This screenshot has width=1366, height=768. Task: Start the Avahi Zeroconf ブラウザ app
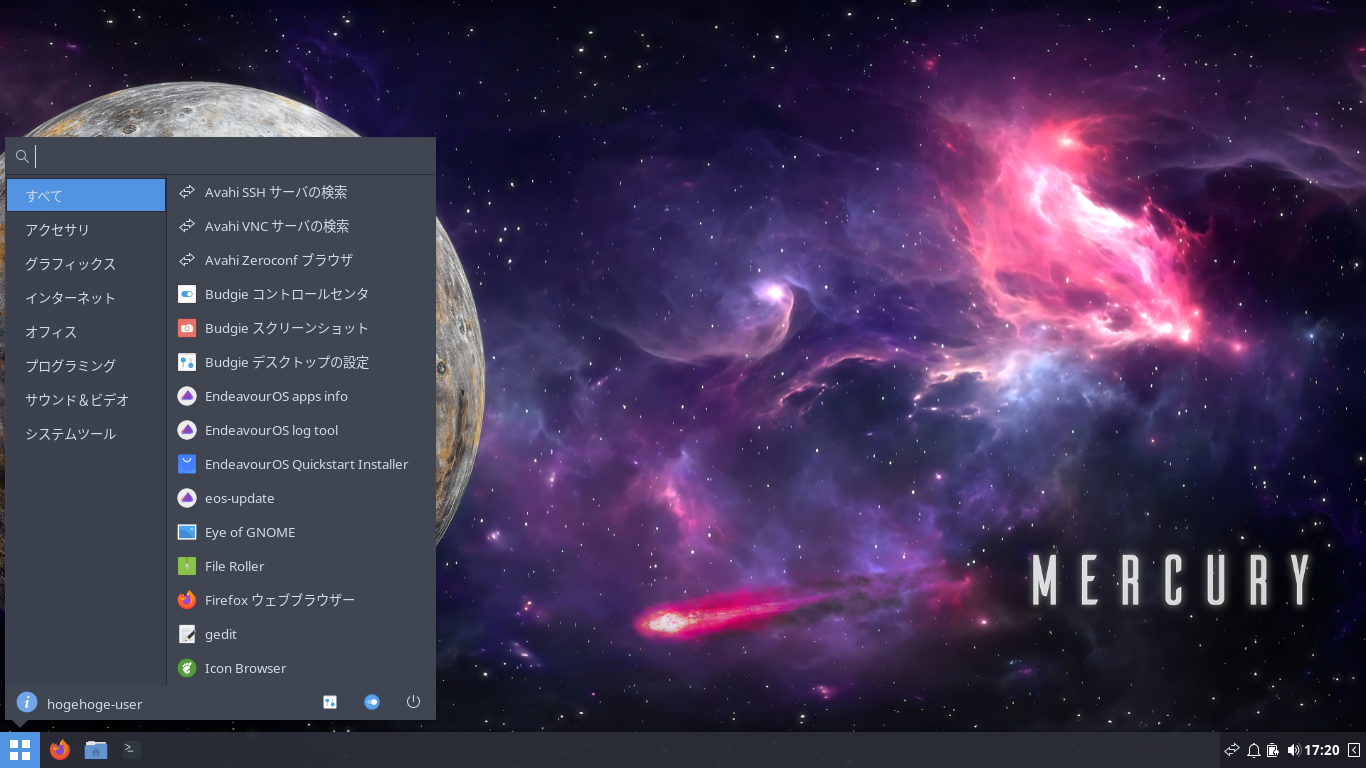tap(301, 260)
